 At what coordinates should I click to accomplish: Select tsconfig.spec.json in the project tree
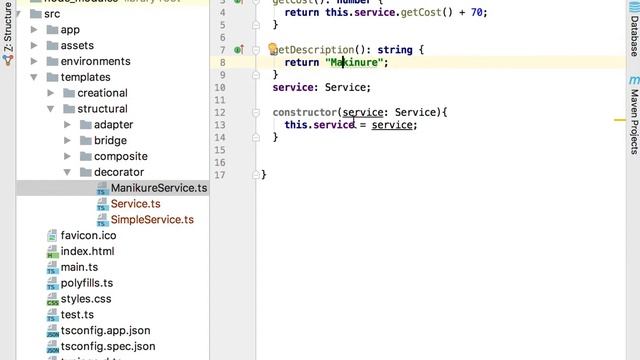[x=108, y=347]
